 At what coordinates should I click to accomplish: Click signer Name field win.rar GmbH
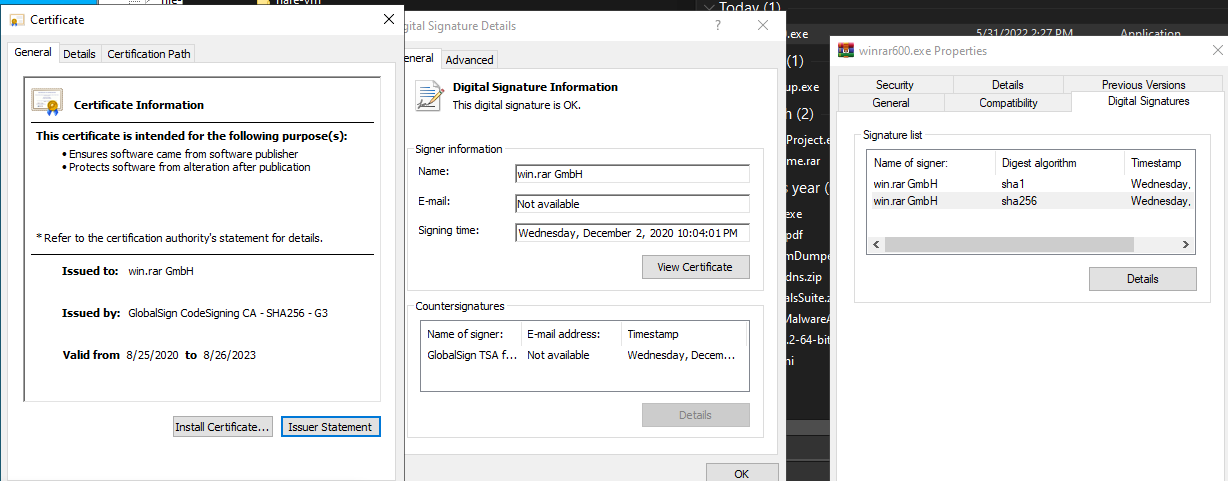pyautogui.click(x=632, y=174)
